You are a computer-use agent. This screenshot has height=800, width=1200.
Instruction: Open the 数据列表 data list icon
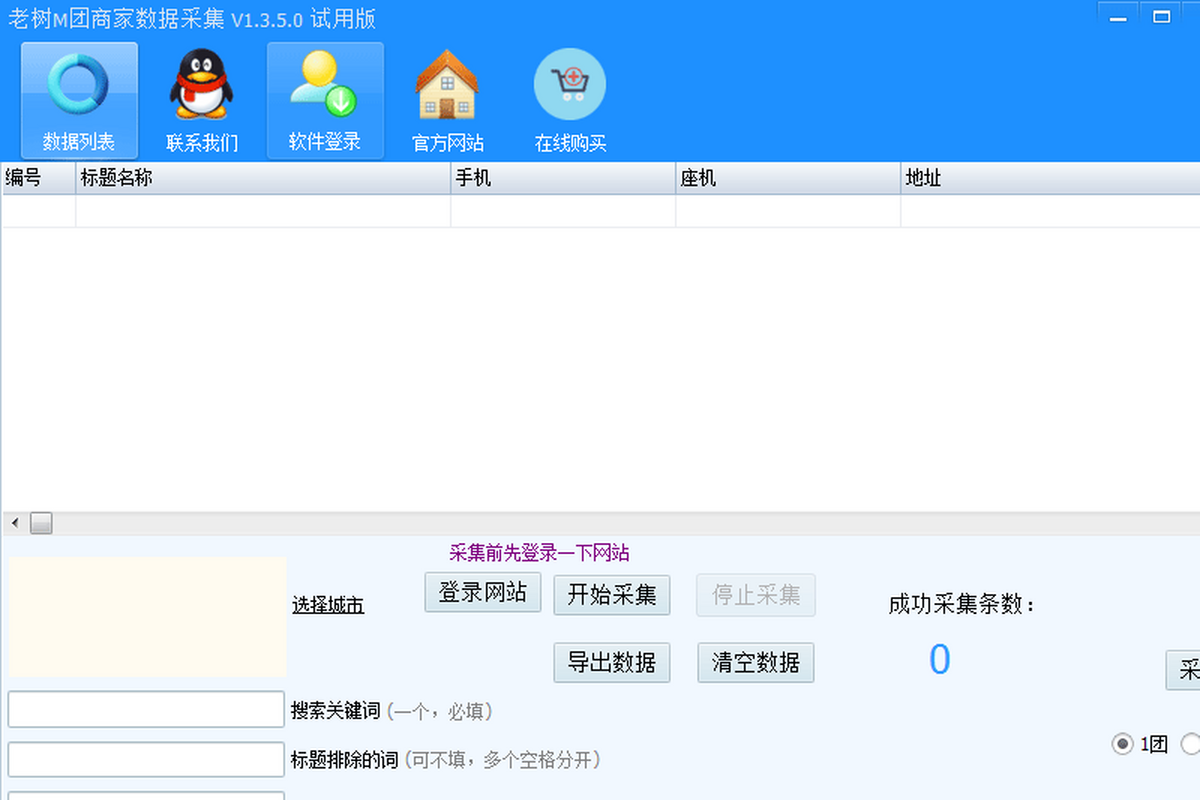[x=79, y=100]
